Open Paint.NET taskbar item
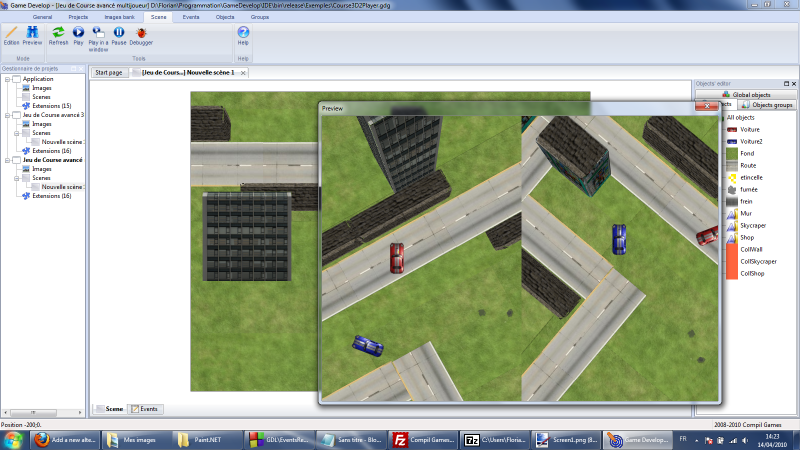This screenshot has width=800, height=450. click(x=207, y=440)
